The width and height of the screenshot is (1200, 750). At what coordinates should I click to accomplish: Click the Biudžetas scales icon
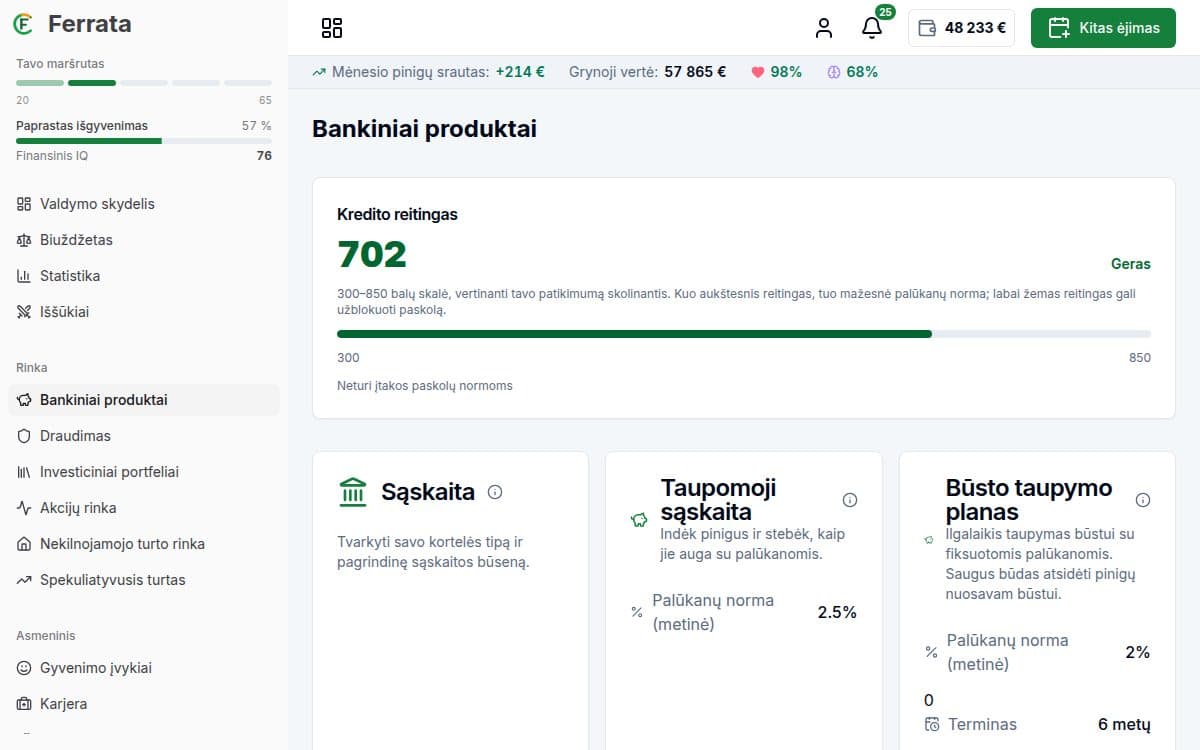pyautogui.click(x=24, y=240)
